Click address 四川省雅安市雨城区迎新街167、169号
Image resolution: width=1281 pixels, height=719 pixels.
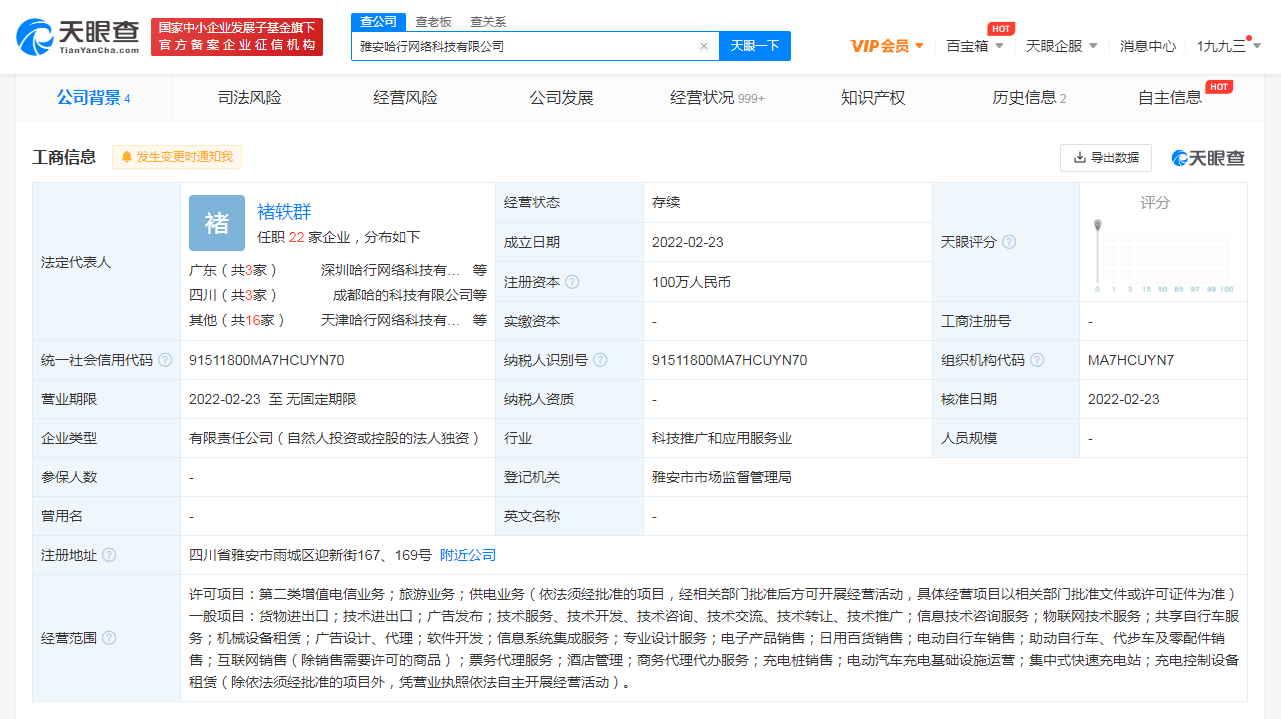click(x=310, y=555)
